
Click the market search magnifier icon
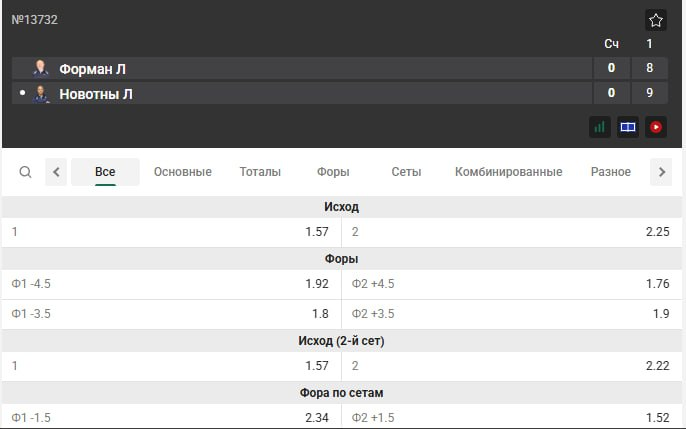coord(26,172)
